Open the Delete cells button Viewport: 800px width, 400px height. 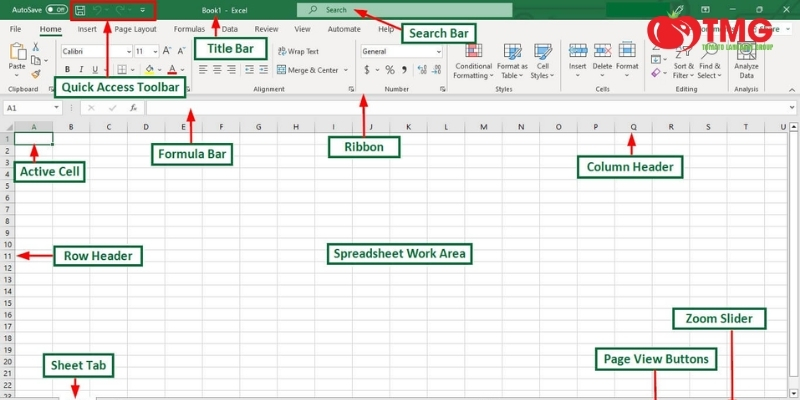click(602, 61)
